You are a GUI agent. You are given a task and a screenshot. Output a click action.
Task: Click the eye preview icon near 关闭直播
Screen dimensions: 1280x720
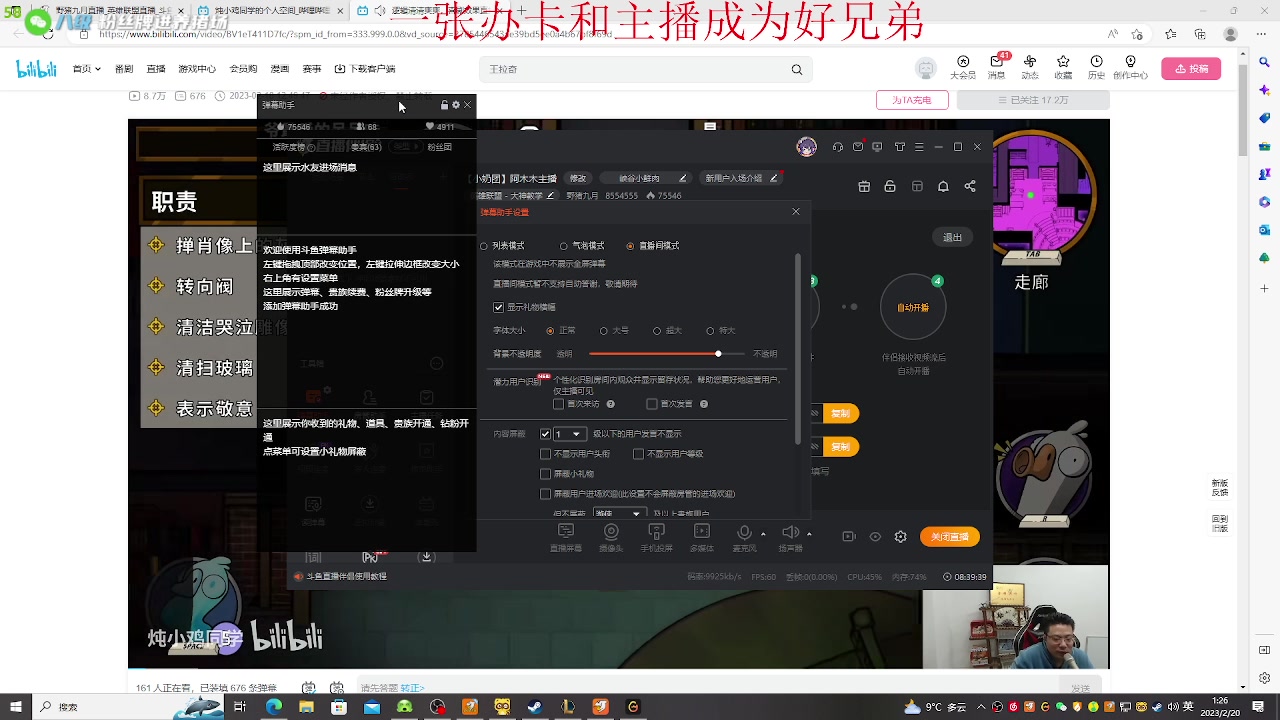point(875,536)
